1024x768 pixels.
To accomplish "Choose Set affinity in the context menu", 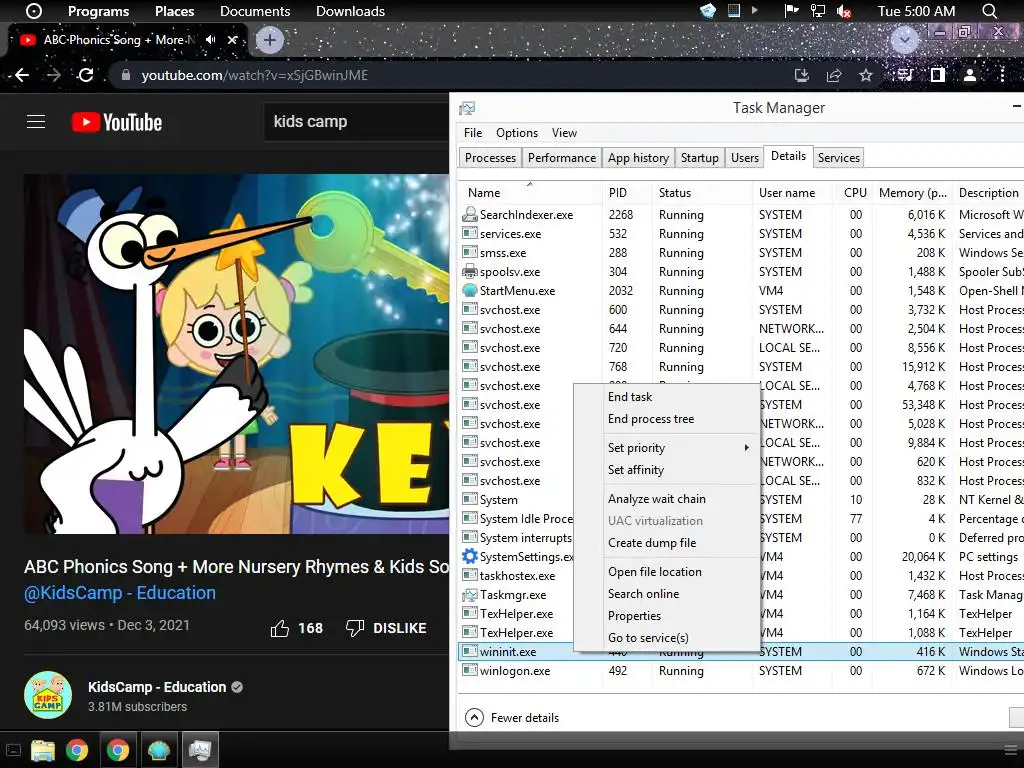I will click(x=666, y=470).
